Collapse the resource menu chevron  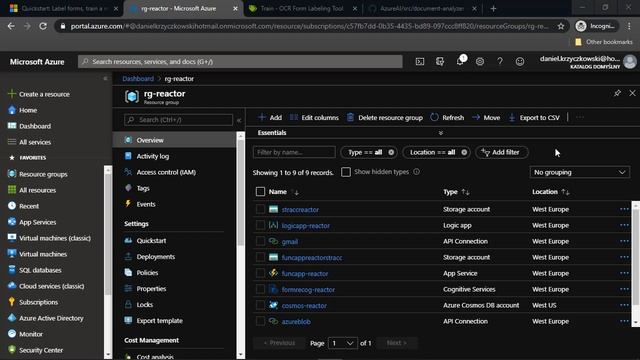tap(239, 120)
